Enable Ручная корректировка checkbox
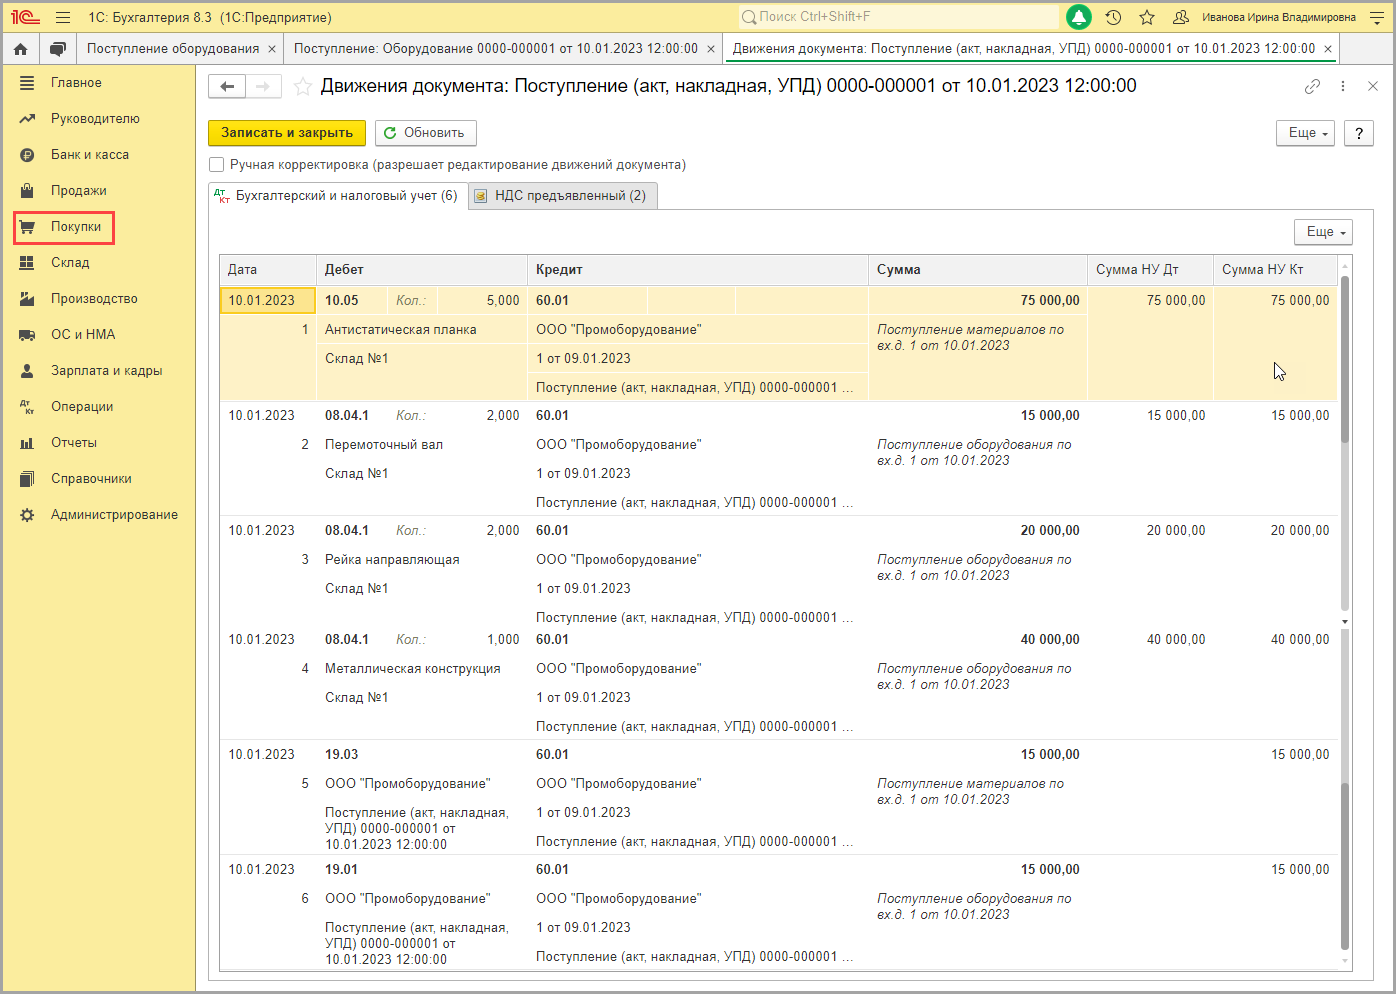The height and width of the screenshot is (994, 1396). point(216,165)
